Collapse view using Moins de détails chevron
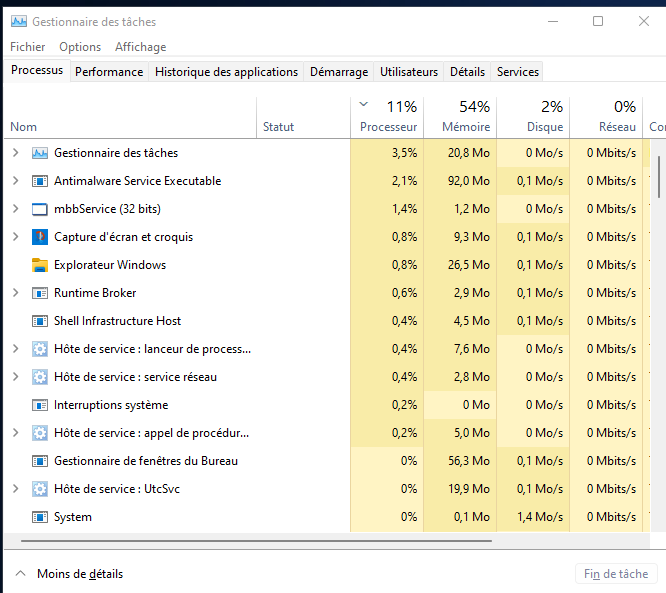The height and width of the screenshot is (593, 666). (x=20, y=573)
